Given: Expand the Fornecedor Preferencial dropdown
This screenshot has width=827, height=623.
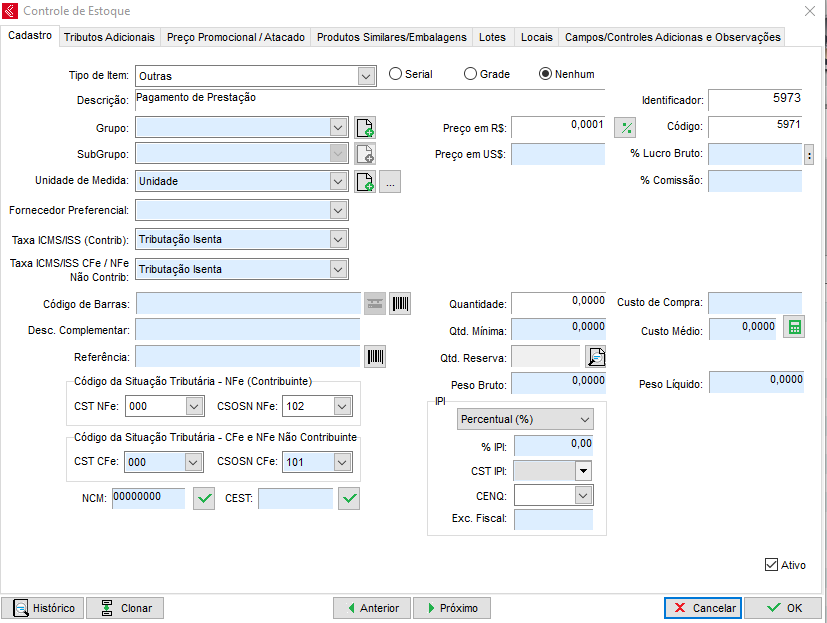Looking at the screenshot, I should [x=338, y=211].
